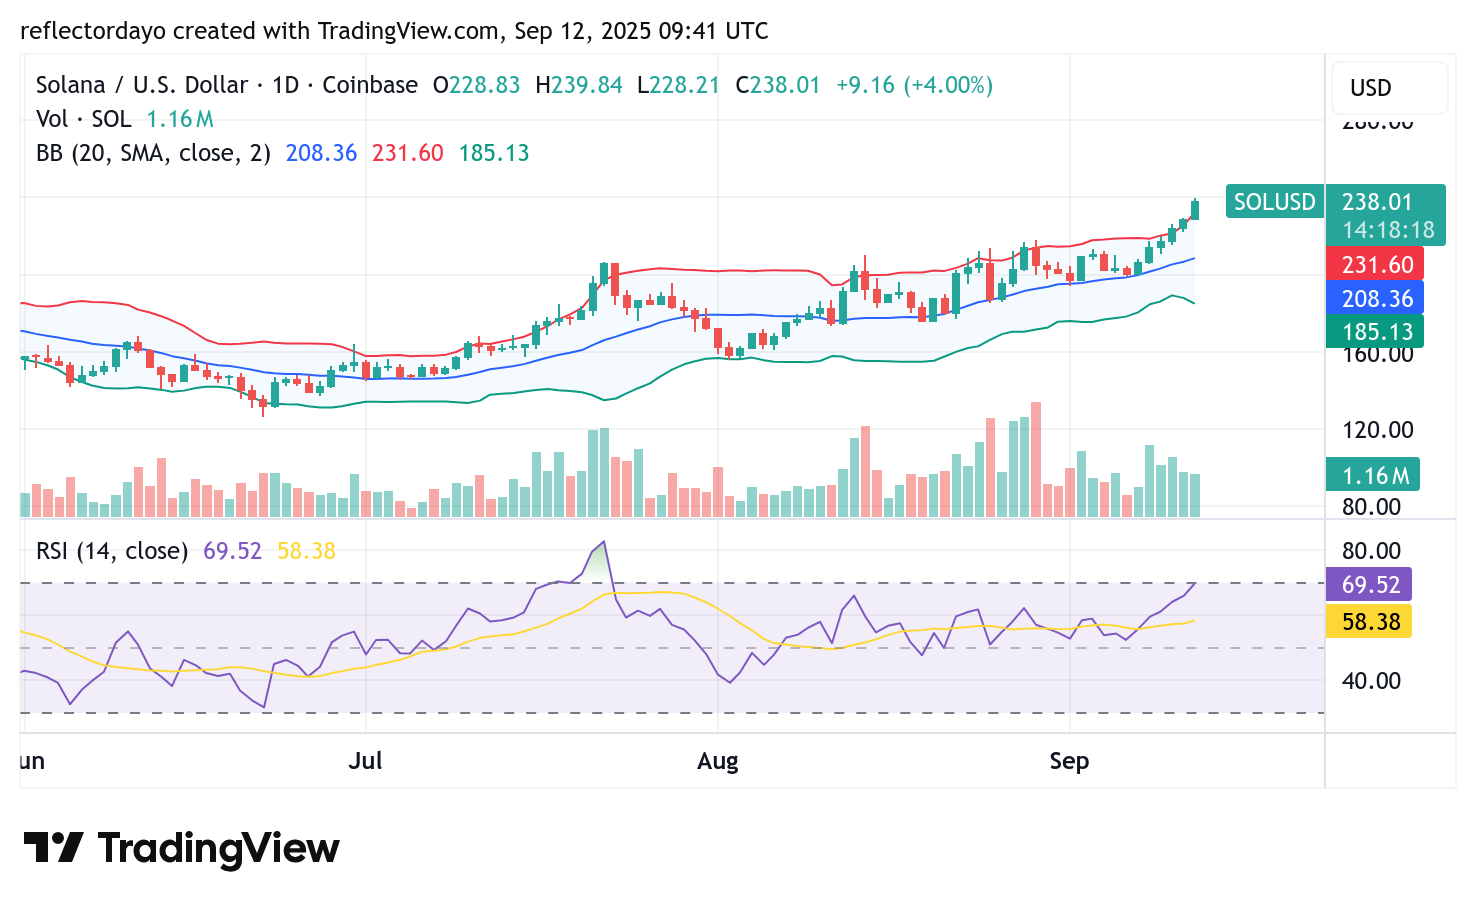Click the green 185.13 axis price tag
The height and width of the screenshot is (908, 1476).
pyautogui.click(x=1376, y=332)
